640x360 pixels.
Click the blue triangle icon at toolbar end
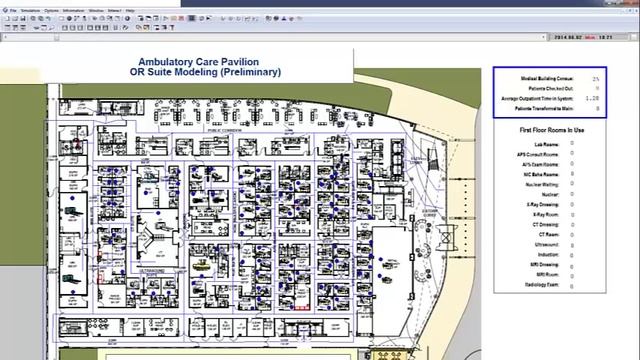[x=284, y=18]
